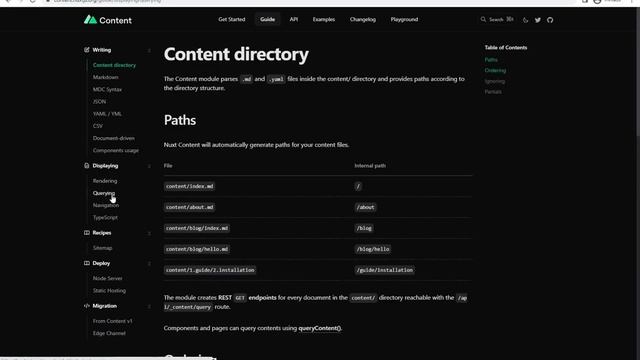Open Rendering sidebar link

pos(104,181)
